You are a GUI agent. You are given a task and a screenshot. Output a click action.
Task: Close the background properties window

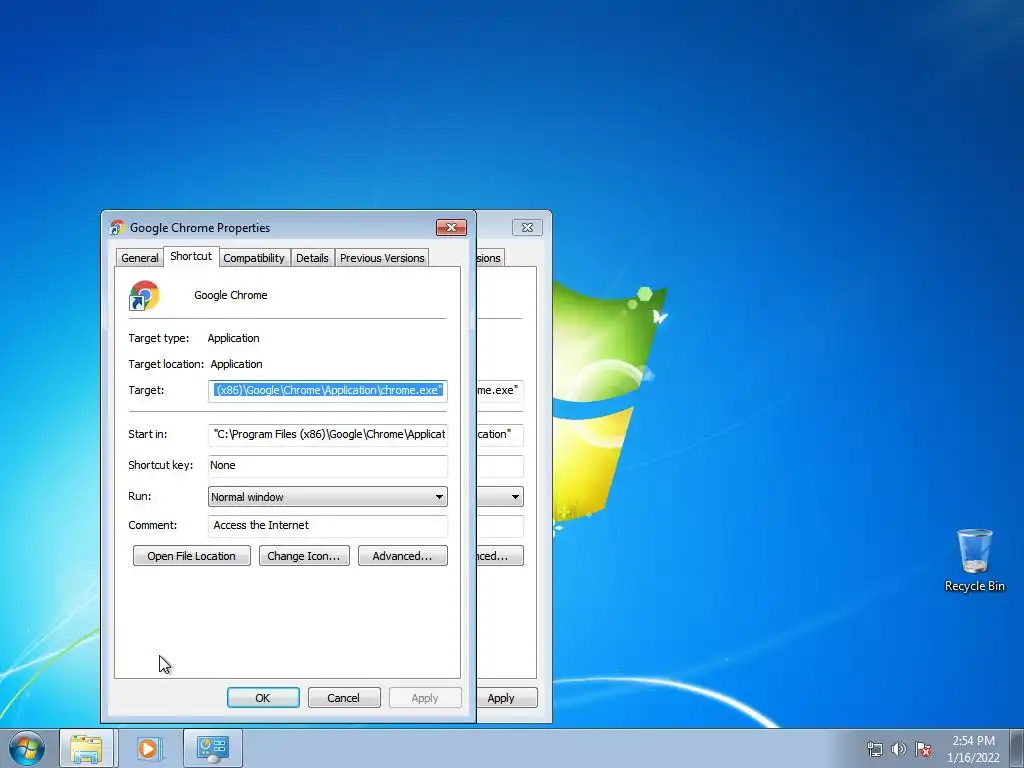click(x=528, y=227)
